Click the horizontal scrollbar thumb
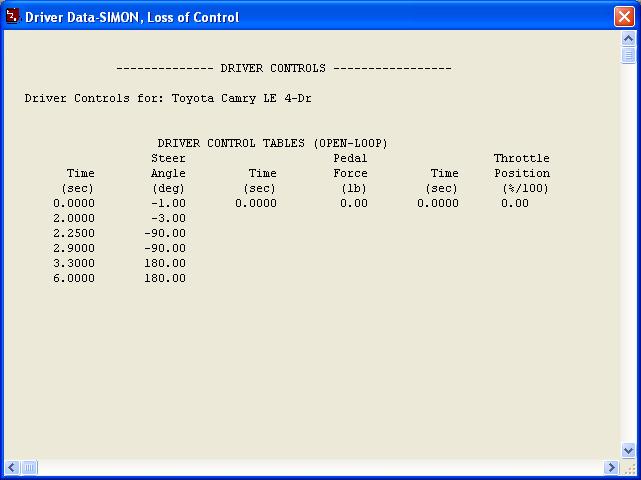 30,467
